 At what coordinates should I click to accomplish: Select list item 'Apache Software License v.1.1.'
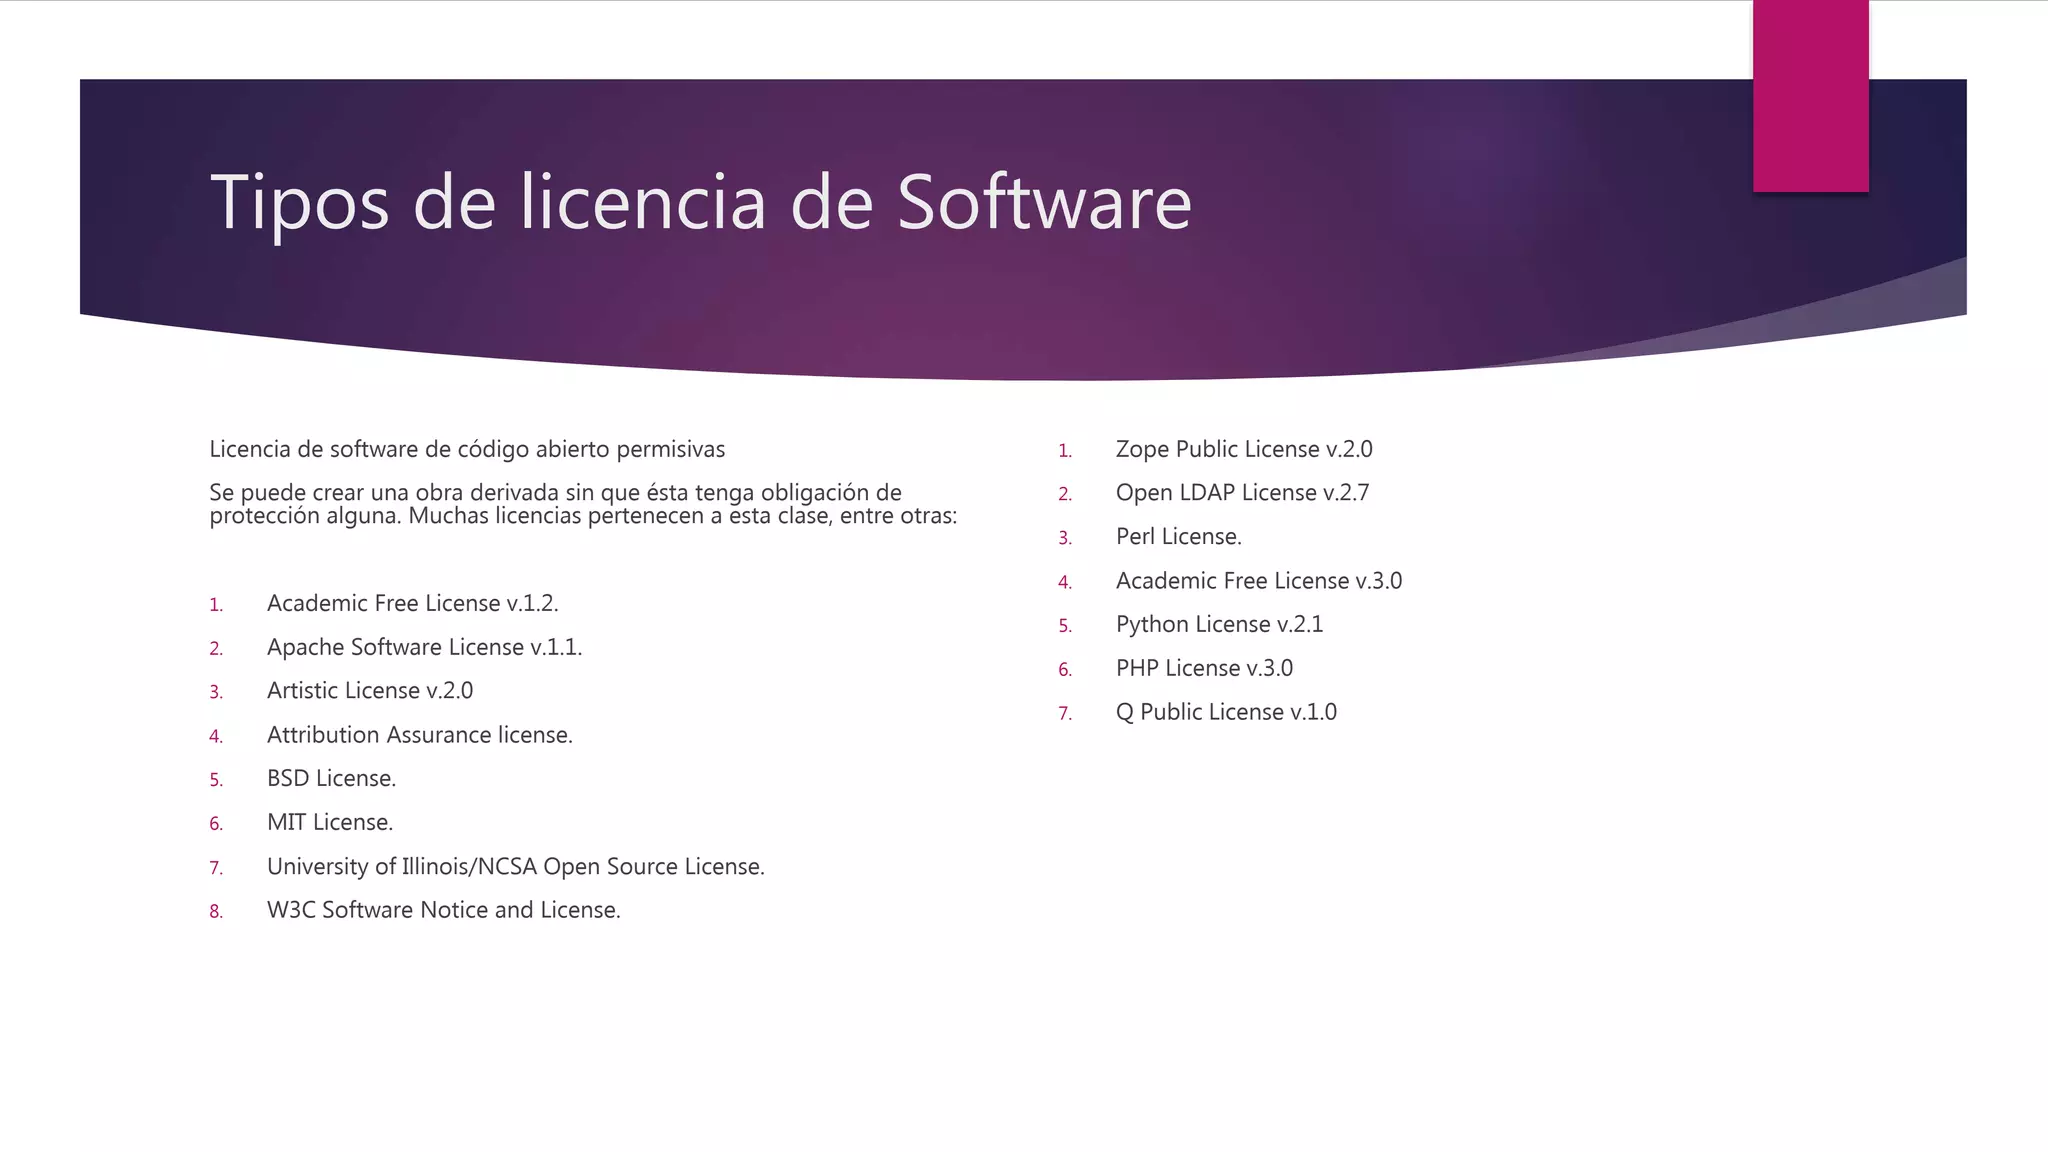(424, 647)
